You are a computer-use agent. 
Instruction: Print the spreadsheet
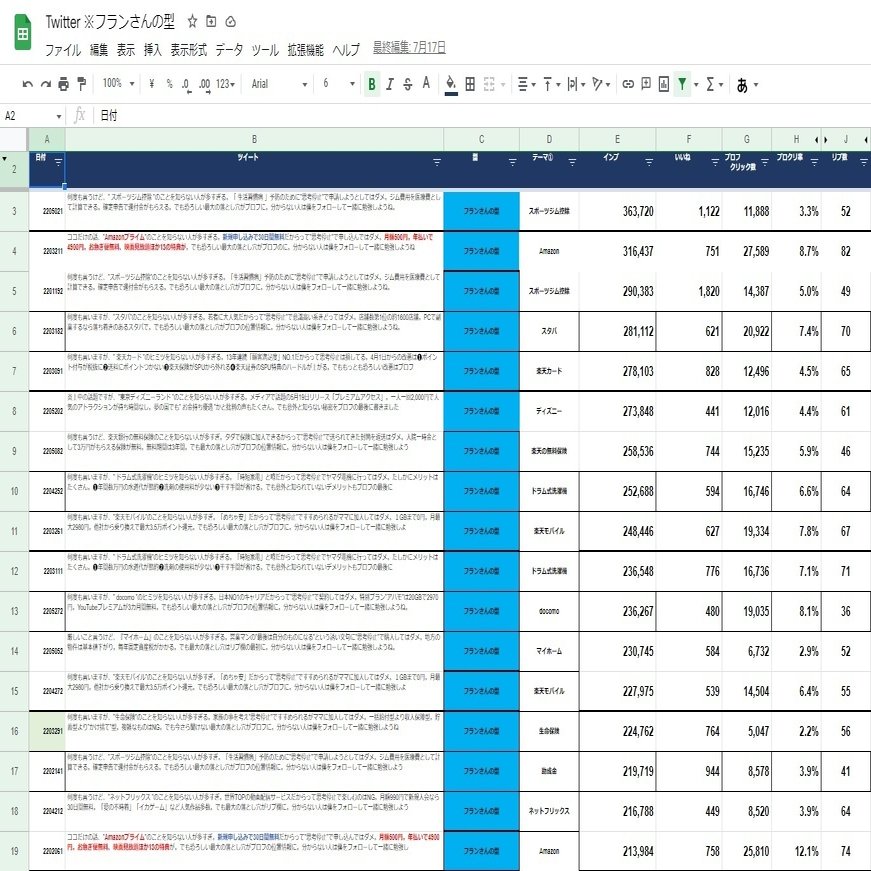(63, 84)
